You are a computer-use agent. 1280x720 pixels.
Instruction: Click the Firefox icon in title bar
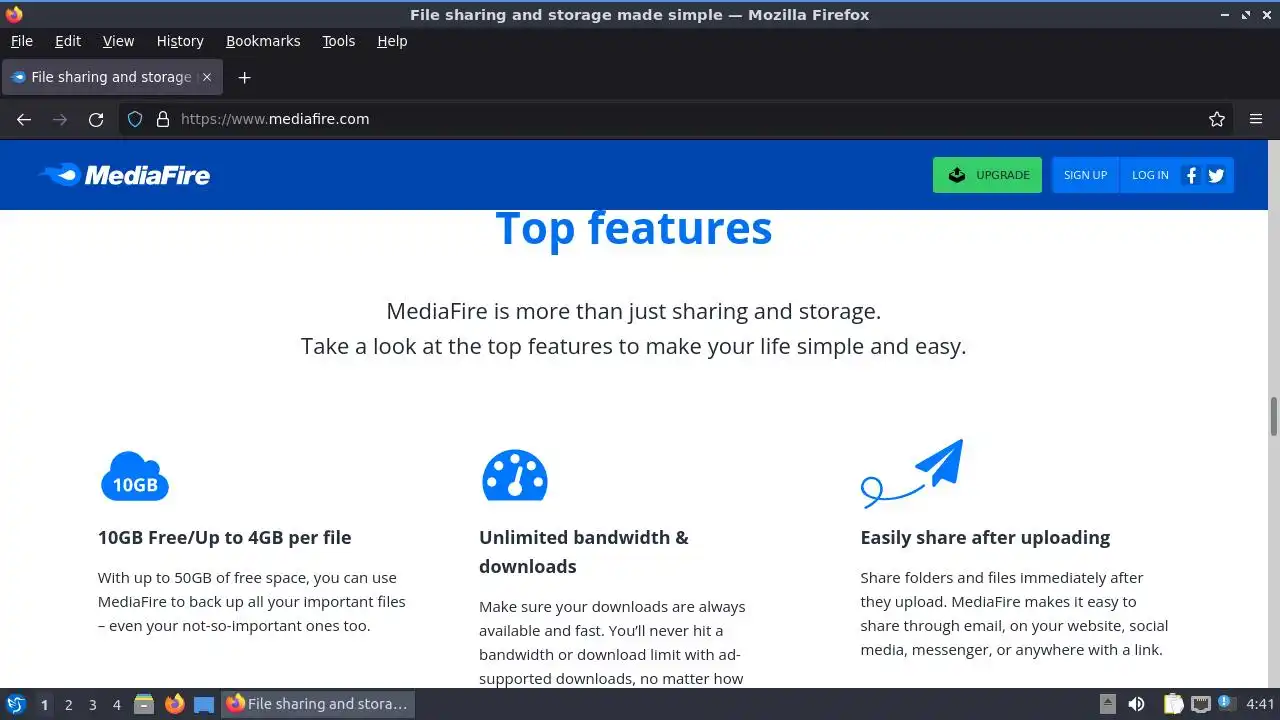(x=14, y=14)
